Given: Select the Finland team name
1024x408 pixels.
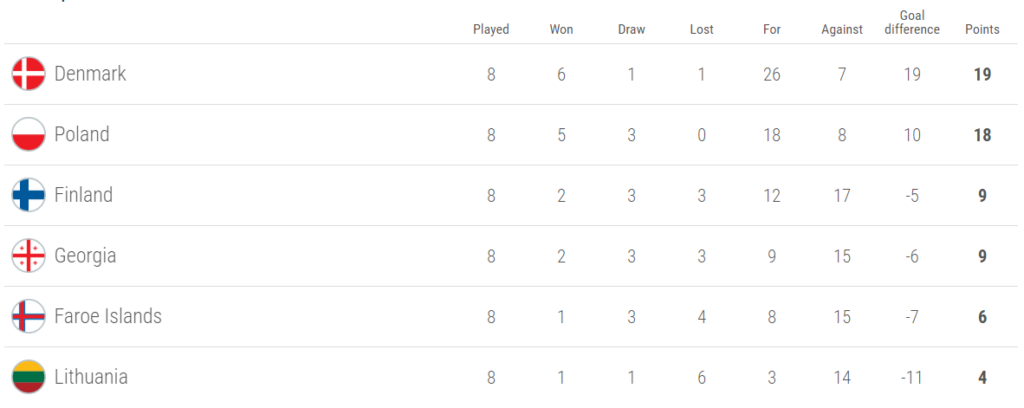Looking at the screenshot, I should click(x=83, y=195).
